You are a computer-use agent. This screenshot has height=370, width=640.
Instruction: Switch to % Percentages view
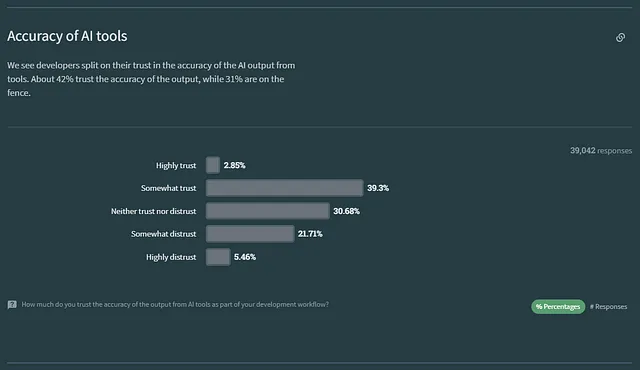point(558,307)
